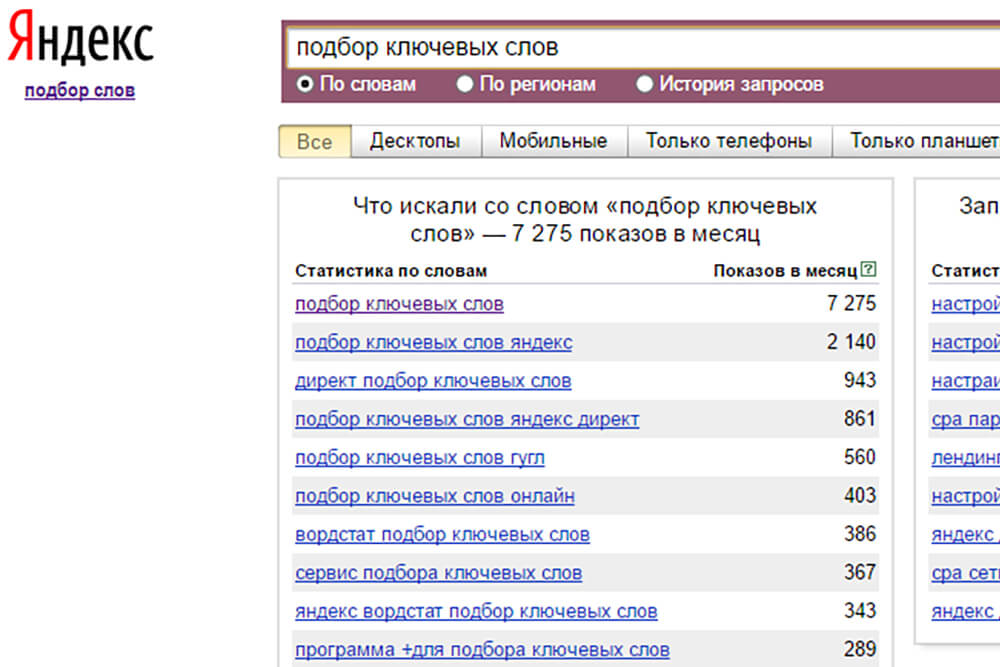The width and height of the screenshot is (1000, 667).
Task: Open the query подбор ключевых слов гугл
Action: pos(420,457)
